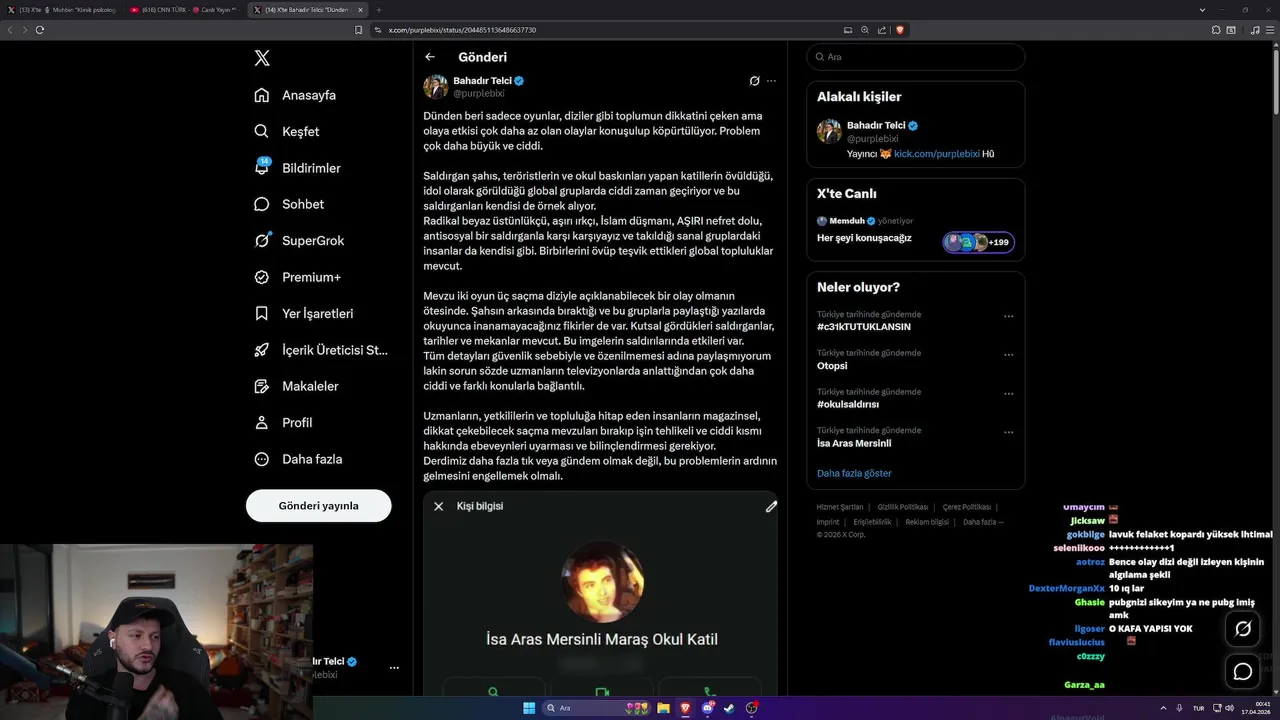Open the Hizmet Şartları footer link
This screenshot has width=1280, height=720.
pos(840,507)
